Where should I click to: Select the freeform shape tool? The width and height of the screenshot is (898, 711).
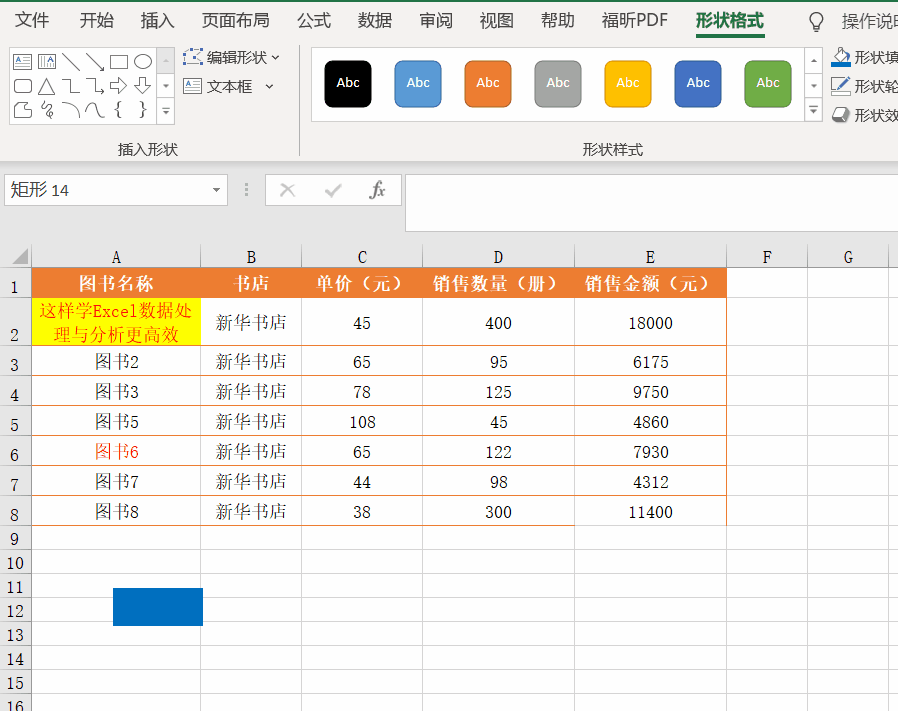pos(22,109)
